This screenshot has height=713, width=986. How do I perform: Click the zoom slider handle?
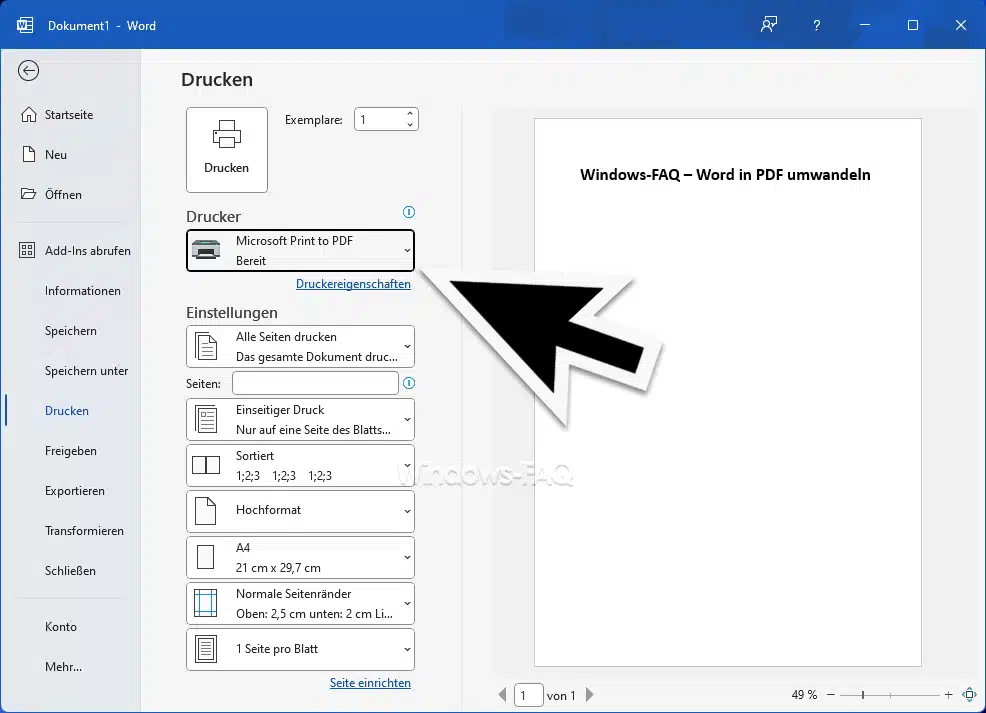pyautogui.click(x=863, y=695)
